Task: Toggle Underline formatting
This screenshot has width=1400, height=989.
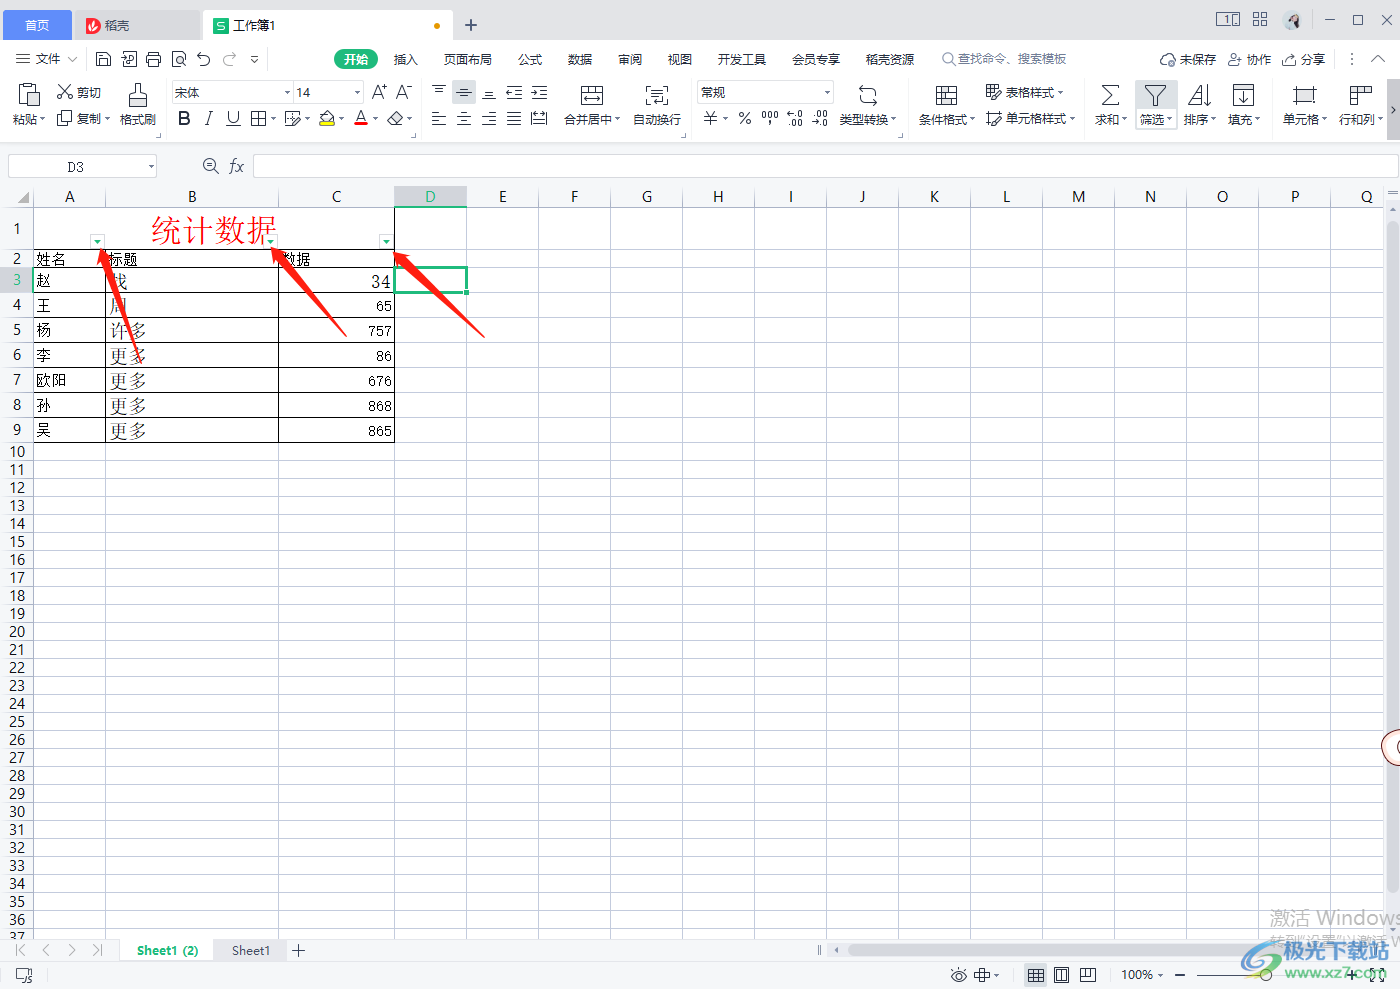Action: pyautogui.click(x=233, y=118)
